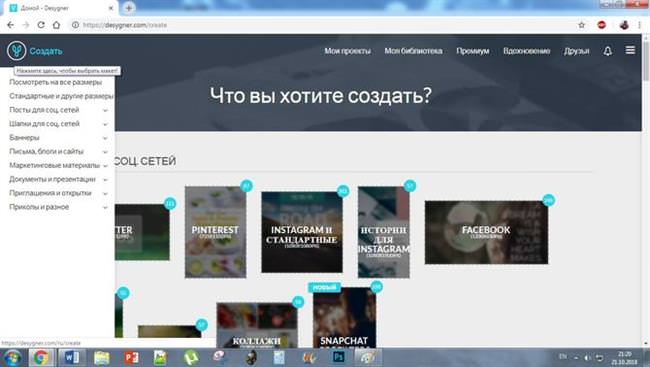
Task: Click the uTorrent taskbar icon
Action: tap(191, 357)
